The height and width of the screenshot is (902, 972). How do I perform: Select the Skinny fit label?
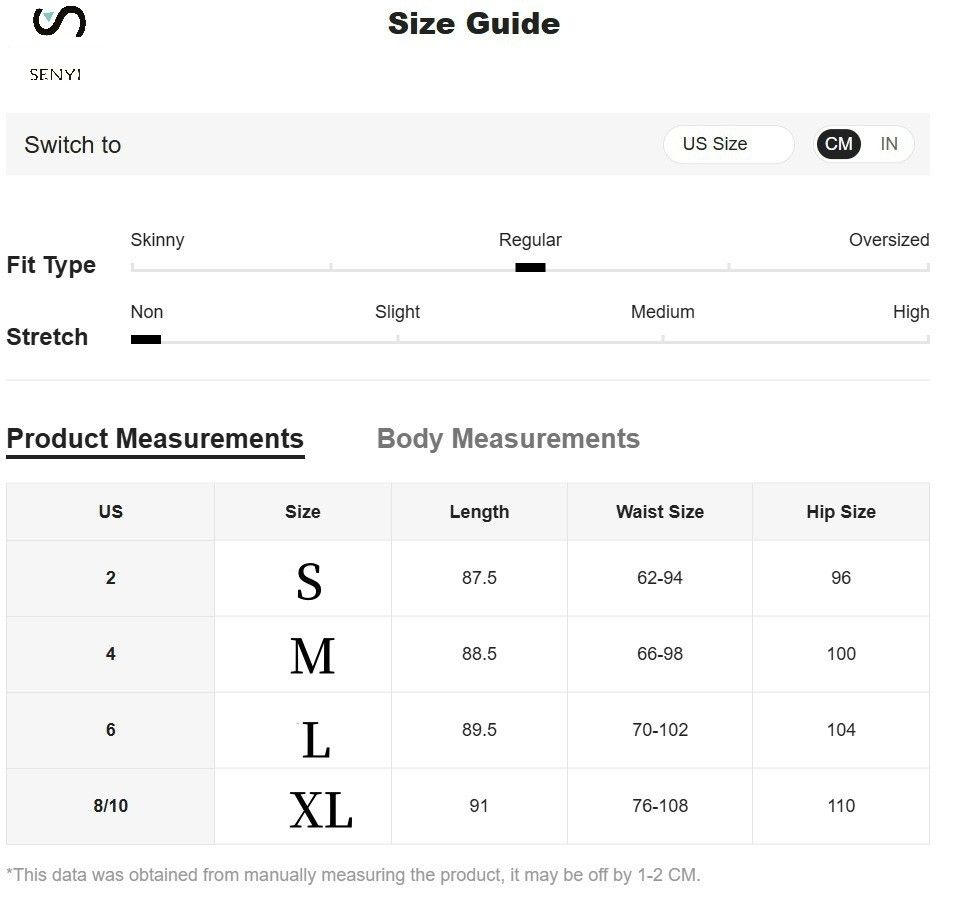pyautogui.click(x=157, y=240)
